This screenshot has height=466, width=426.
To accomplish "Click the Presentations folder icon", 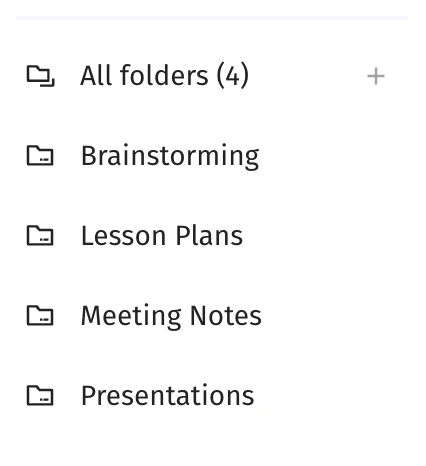I will pyautogui.click(x=40, y=395).
